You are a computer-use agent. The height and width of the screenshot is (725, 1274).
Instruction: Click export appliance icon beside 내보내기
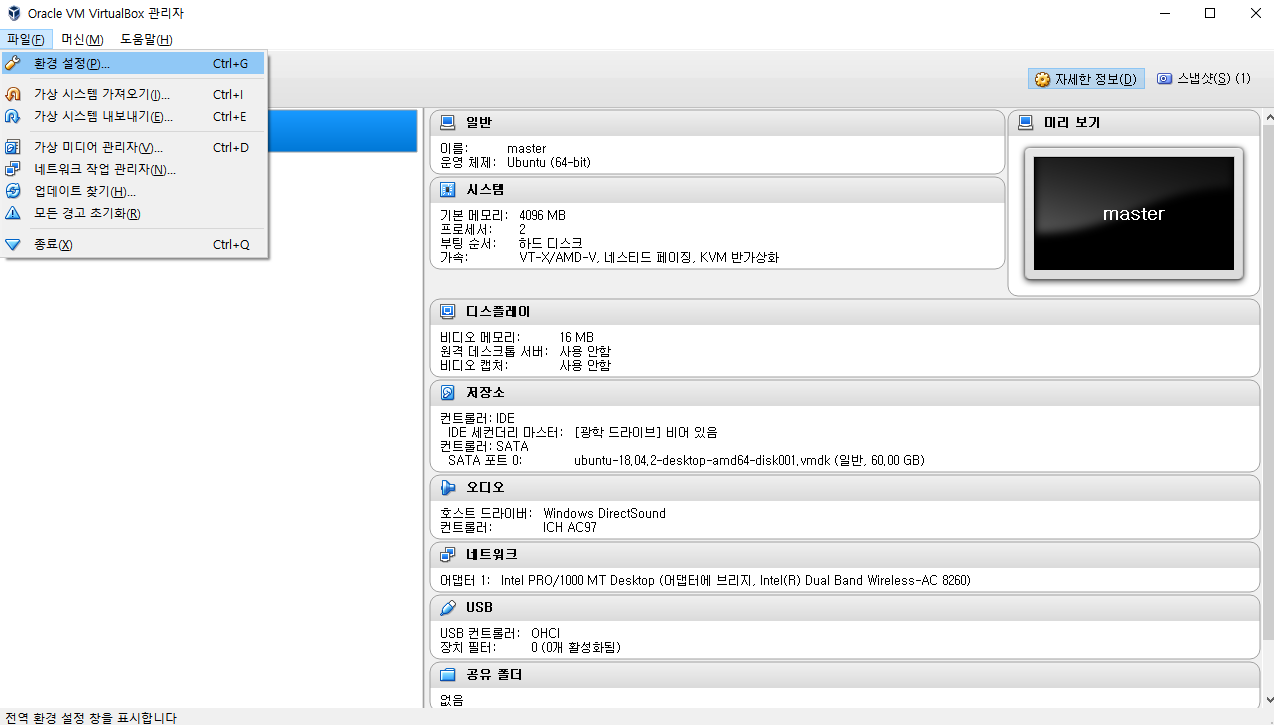pos(13,116)
